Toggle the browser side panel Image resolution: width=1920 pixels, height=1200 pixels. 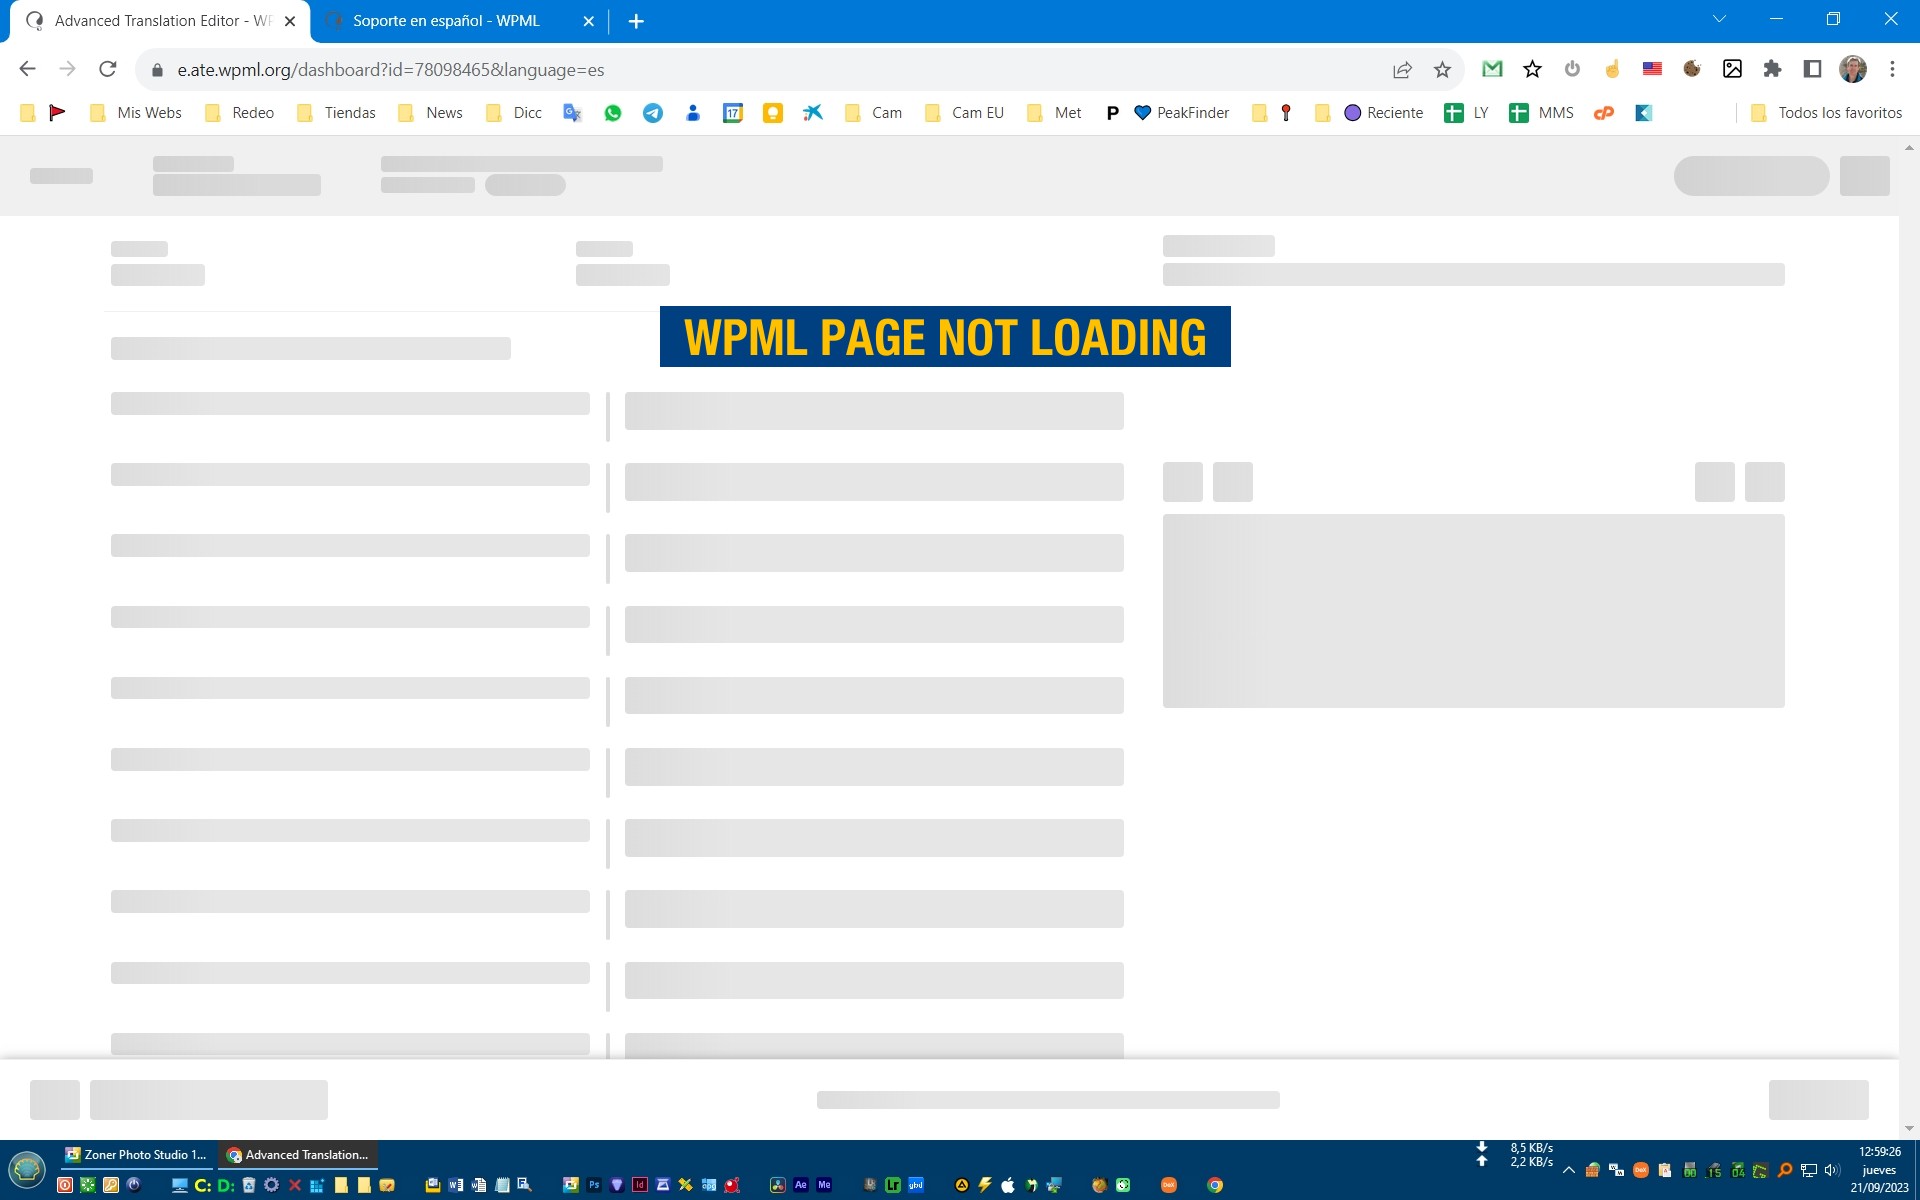[1812, 69]
